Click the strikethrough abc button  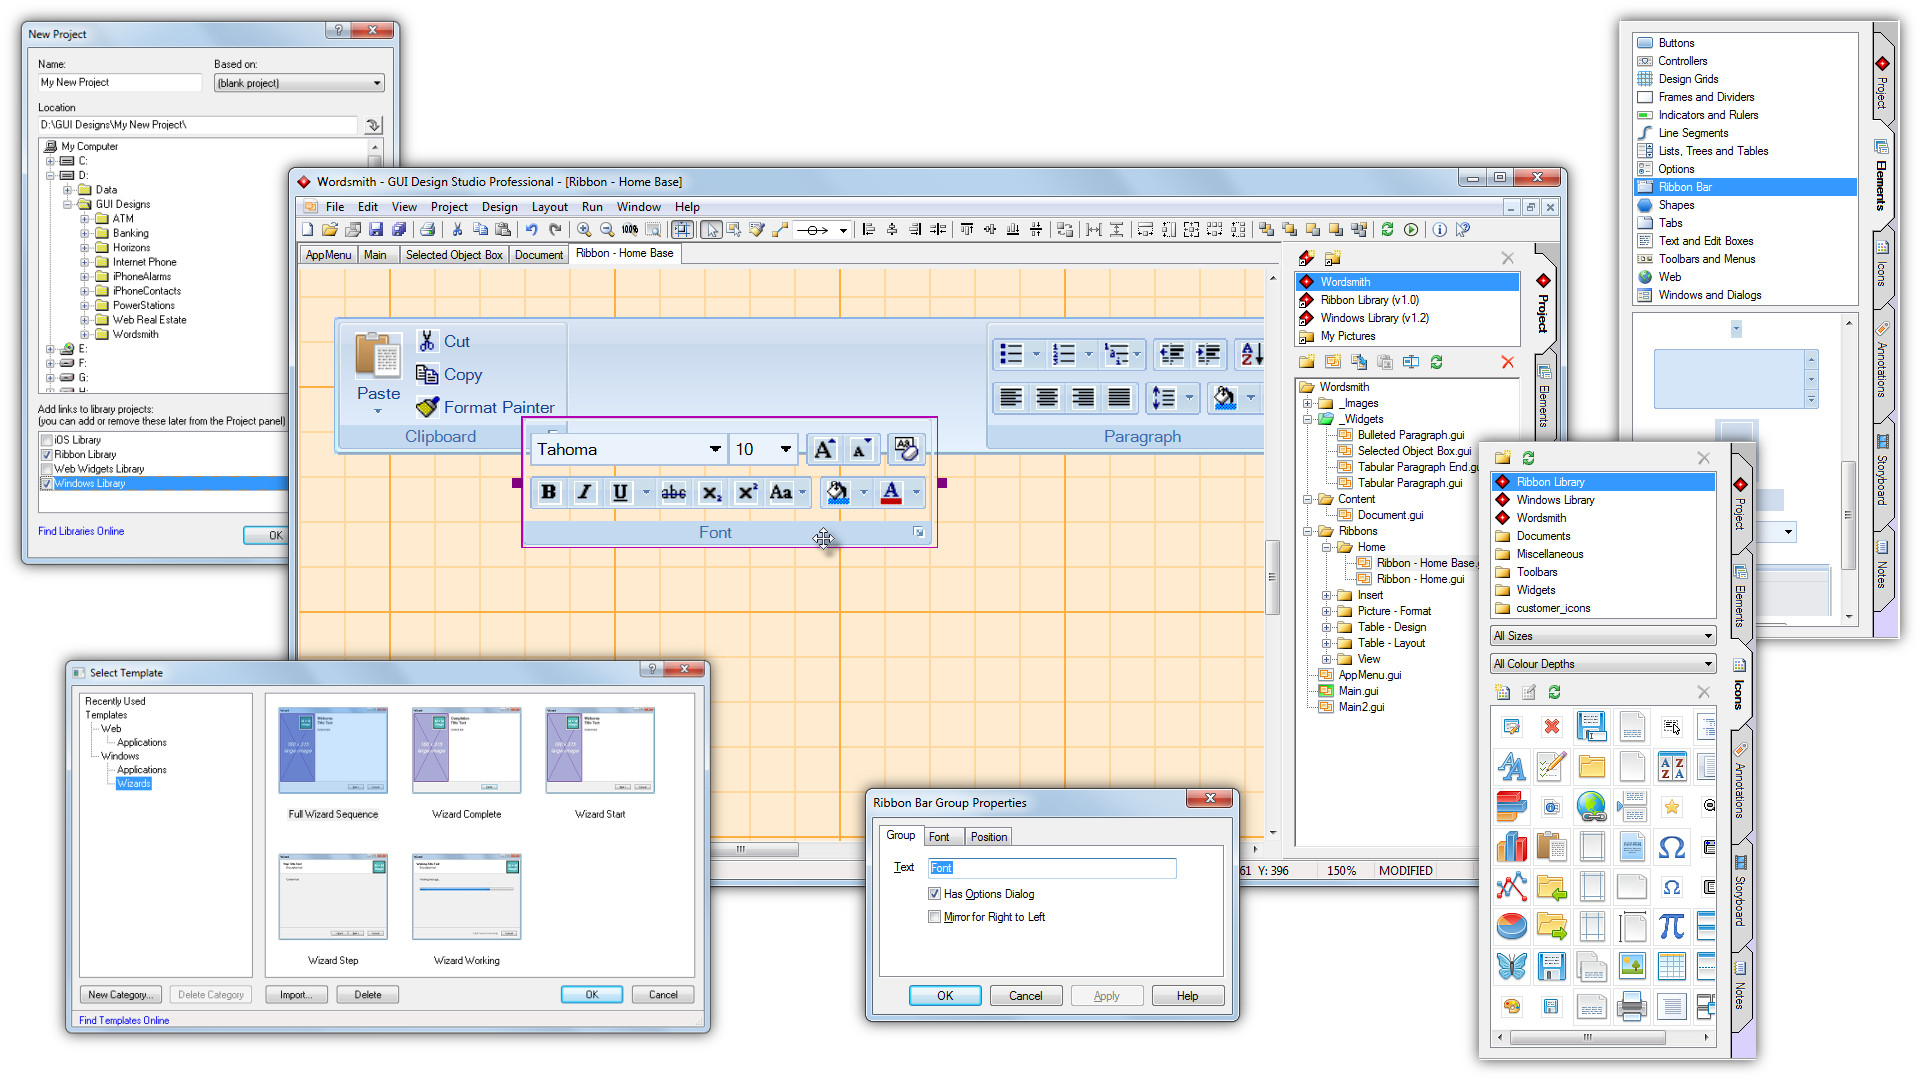tap(674, 492)
